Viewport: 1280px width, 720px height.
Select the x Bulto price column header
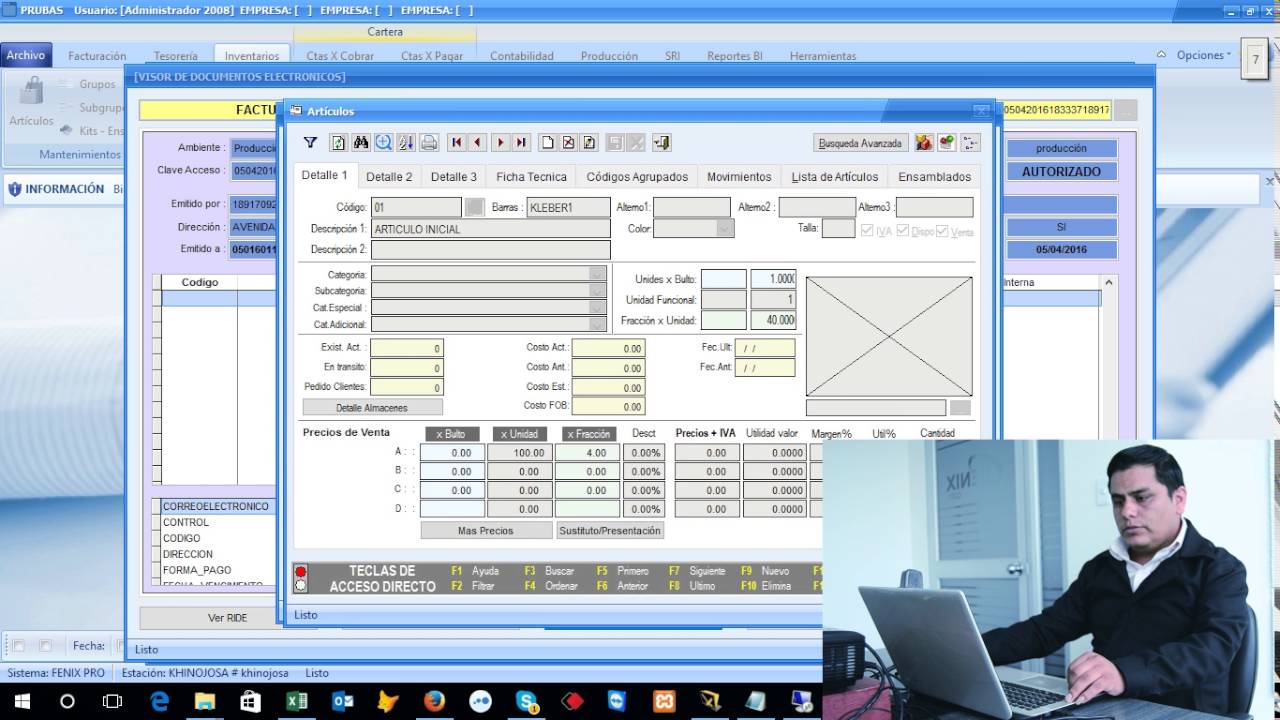click(x=451, y=434)
